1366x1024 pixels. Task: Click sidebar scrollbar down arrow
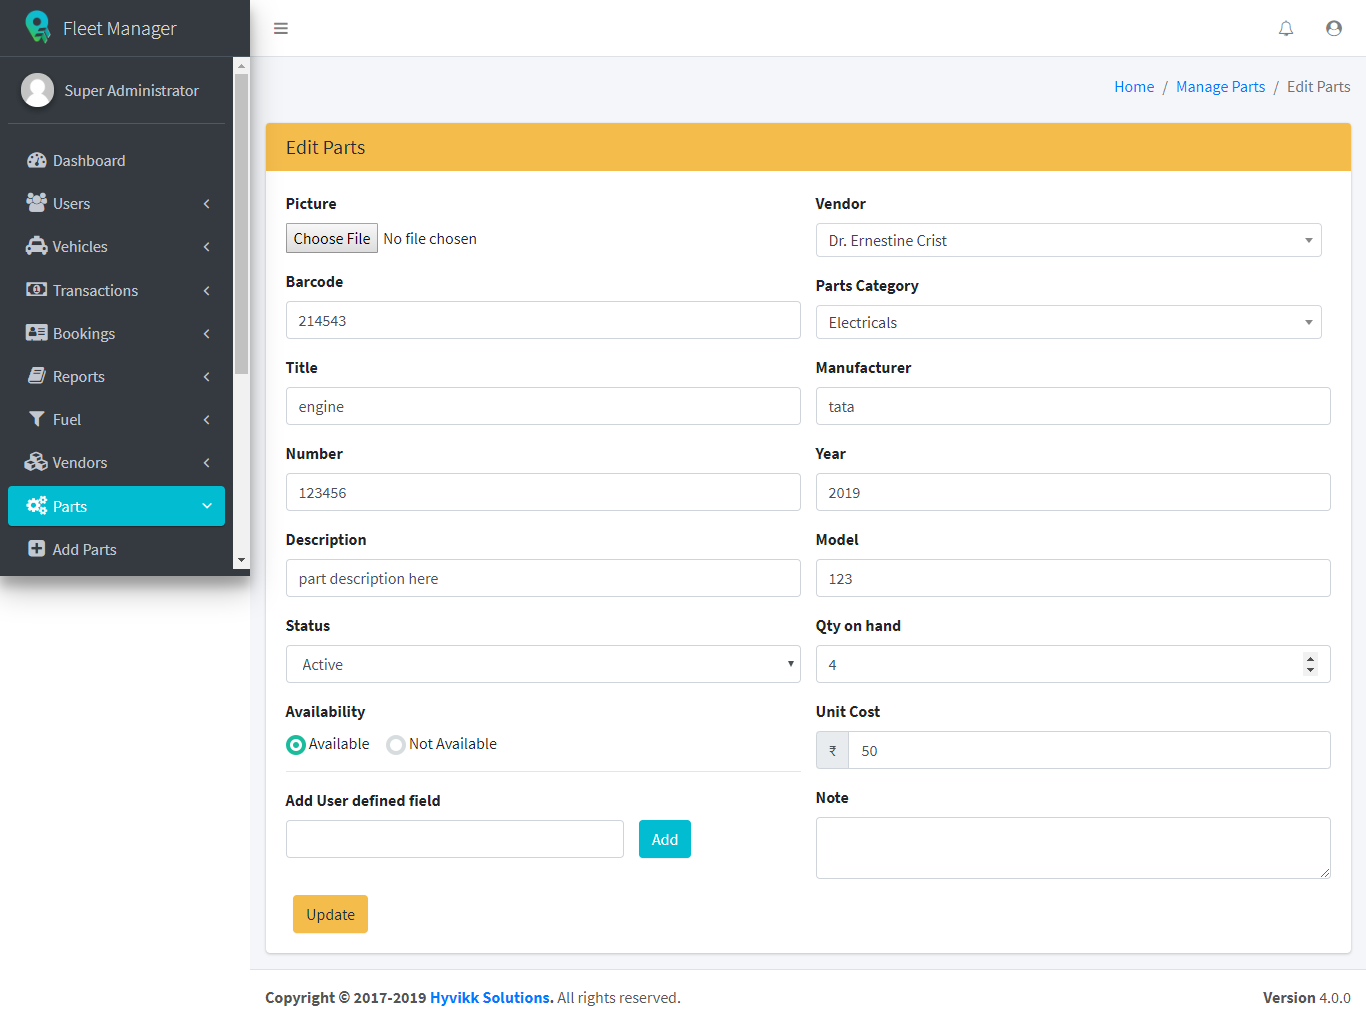pyautogui.click(x=241, y=560)
